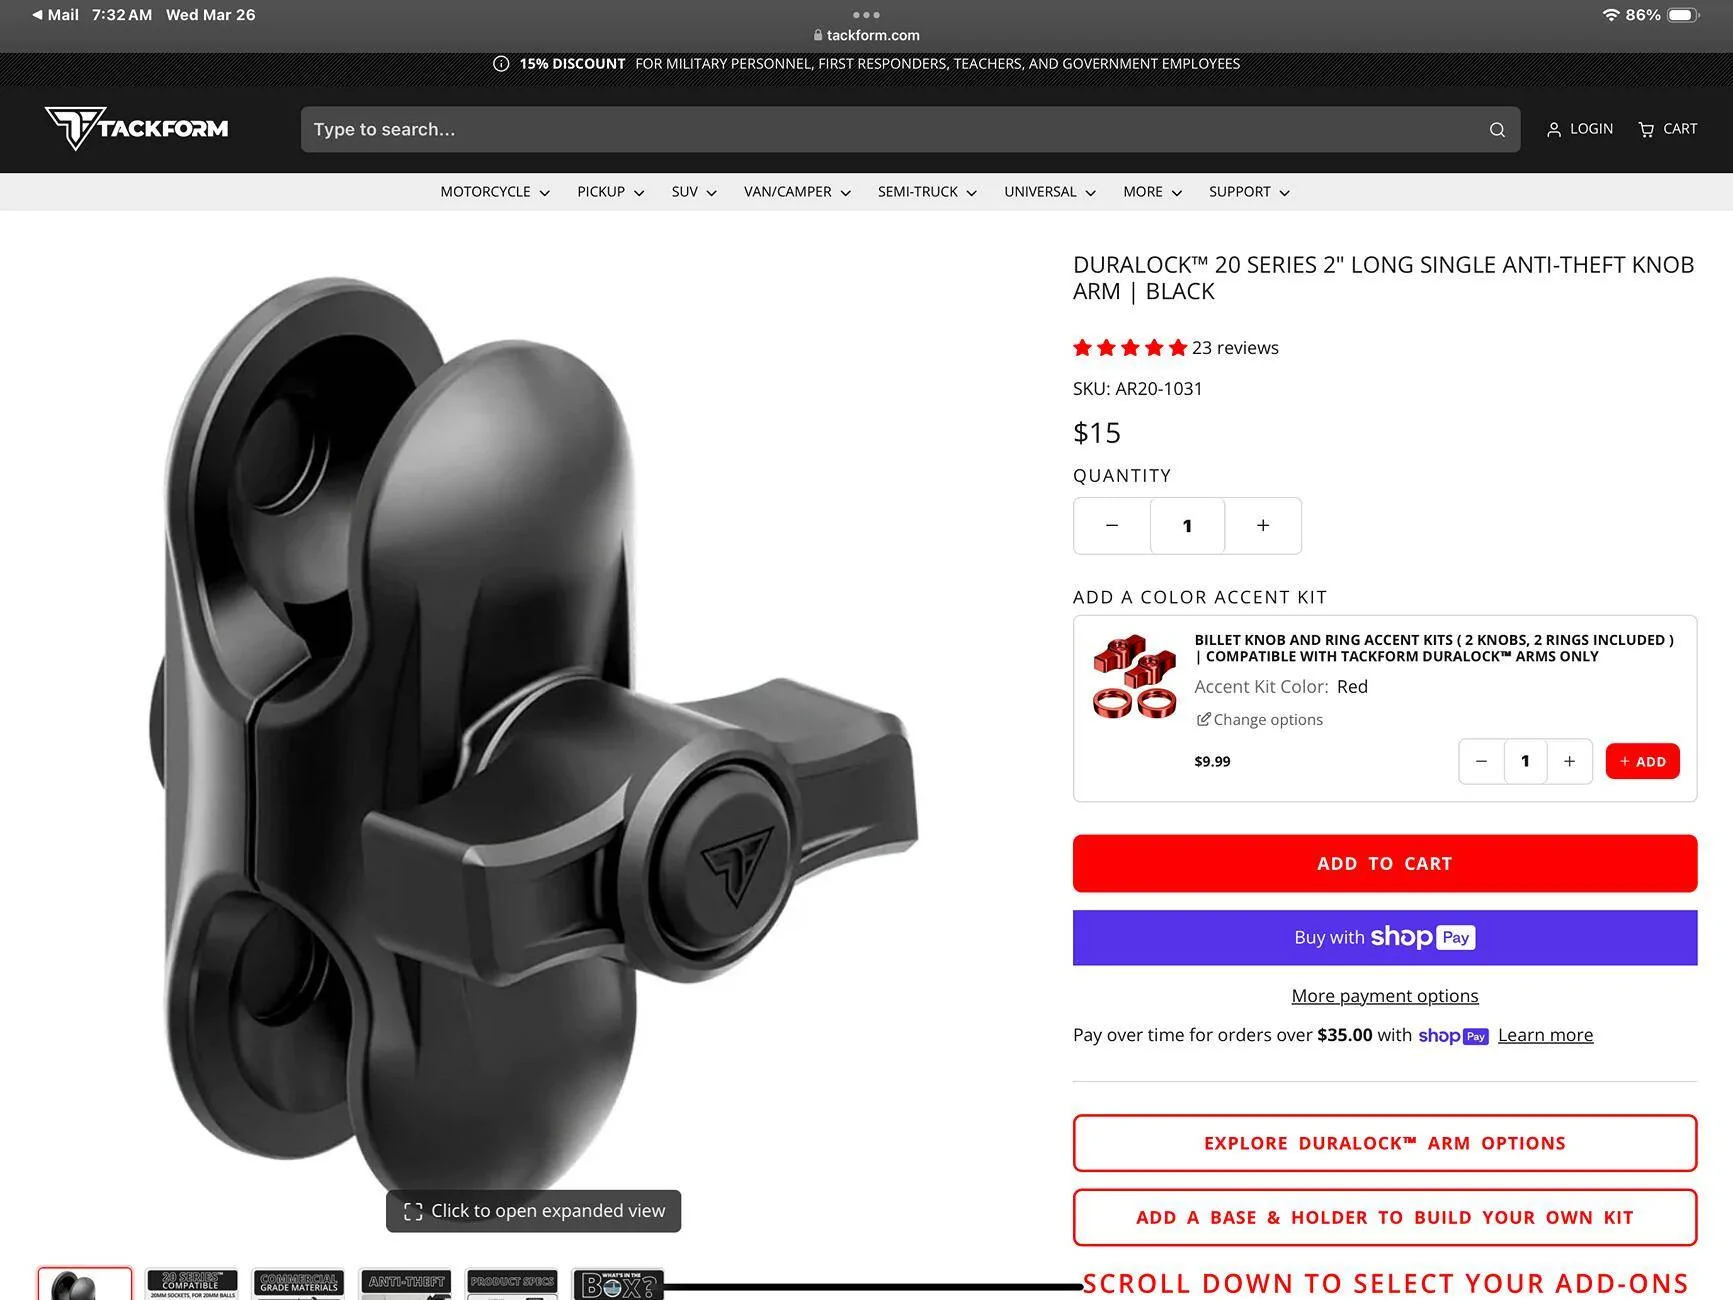Click the search magnifier icon
Screen dimensions: 1733x1300
1497,130
